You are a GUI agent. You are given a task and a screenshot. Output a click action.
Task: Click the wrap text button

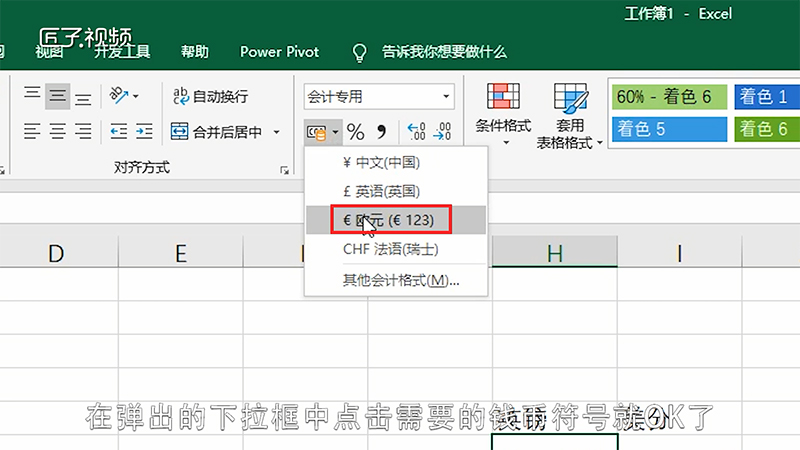click(210, 97)
